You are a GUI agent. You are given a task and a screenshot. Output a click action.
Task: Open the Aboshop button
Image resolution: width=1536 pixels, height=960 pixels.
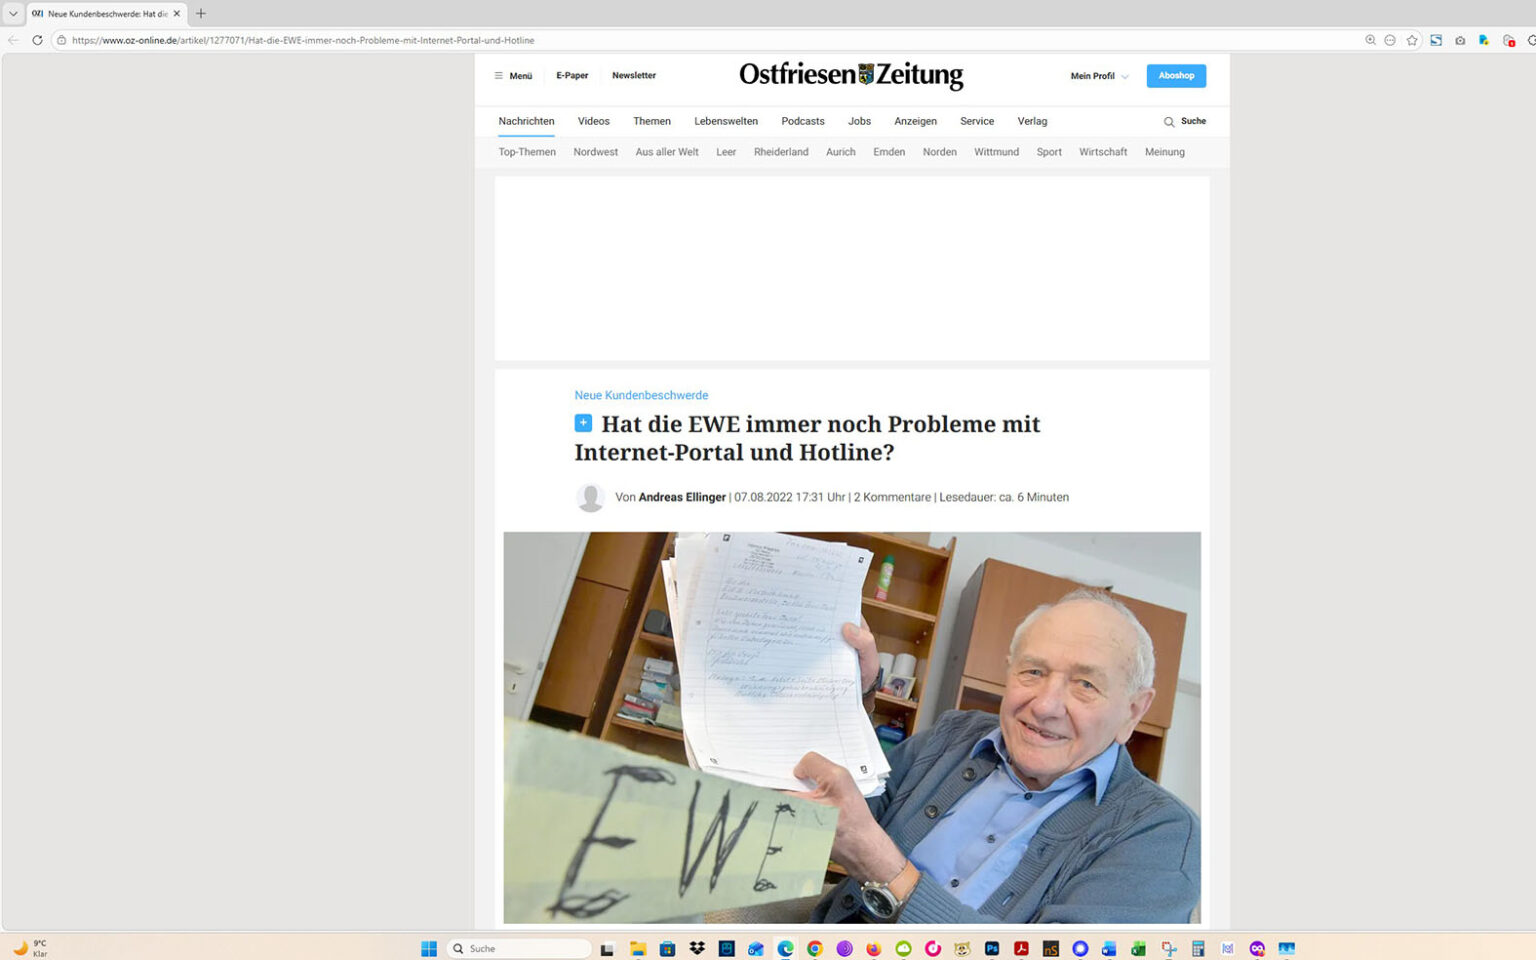tap(1175, 75)
